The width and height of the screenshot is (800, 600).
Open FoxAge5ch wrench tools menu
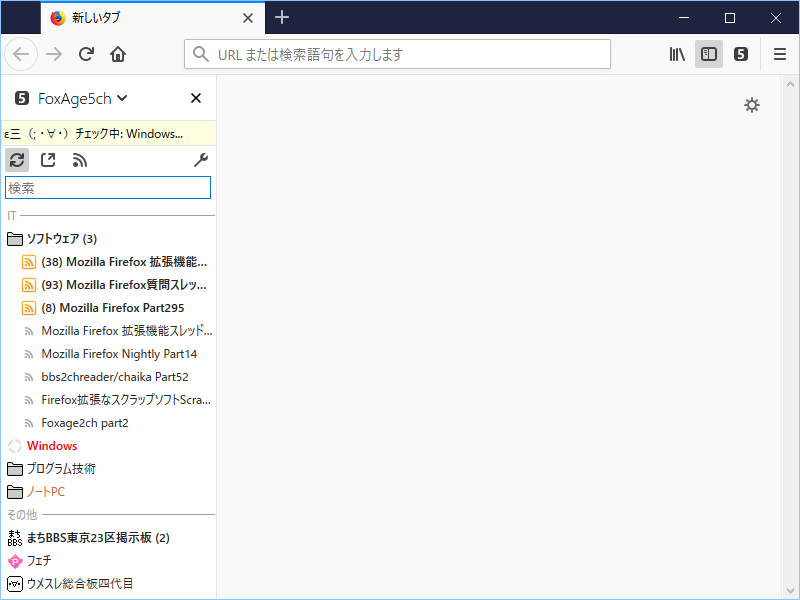click(x=201, y=160)
